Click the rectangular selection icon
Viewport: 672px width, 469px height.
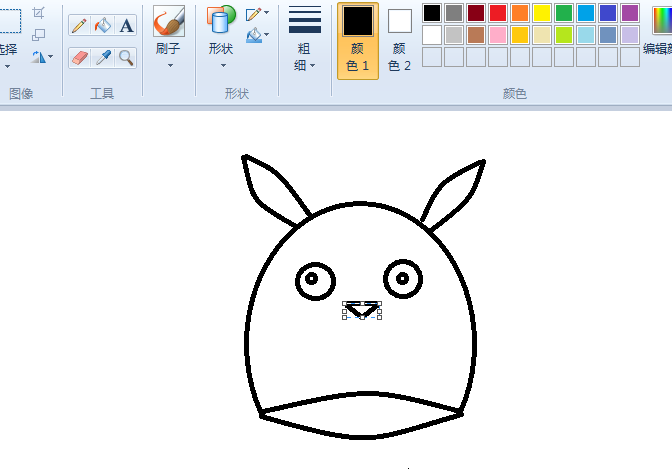9,21
